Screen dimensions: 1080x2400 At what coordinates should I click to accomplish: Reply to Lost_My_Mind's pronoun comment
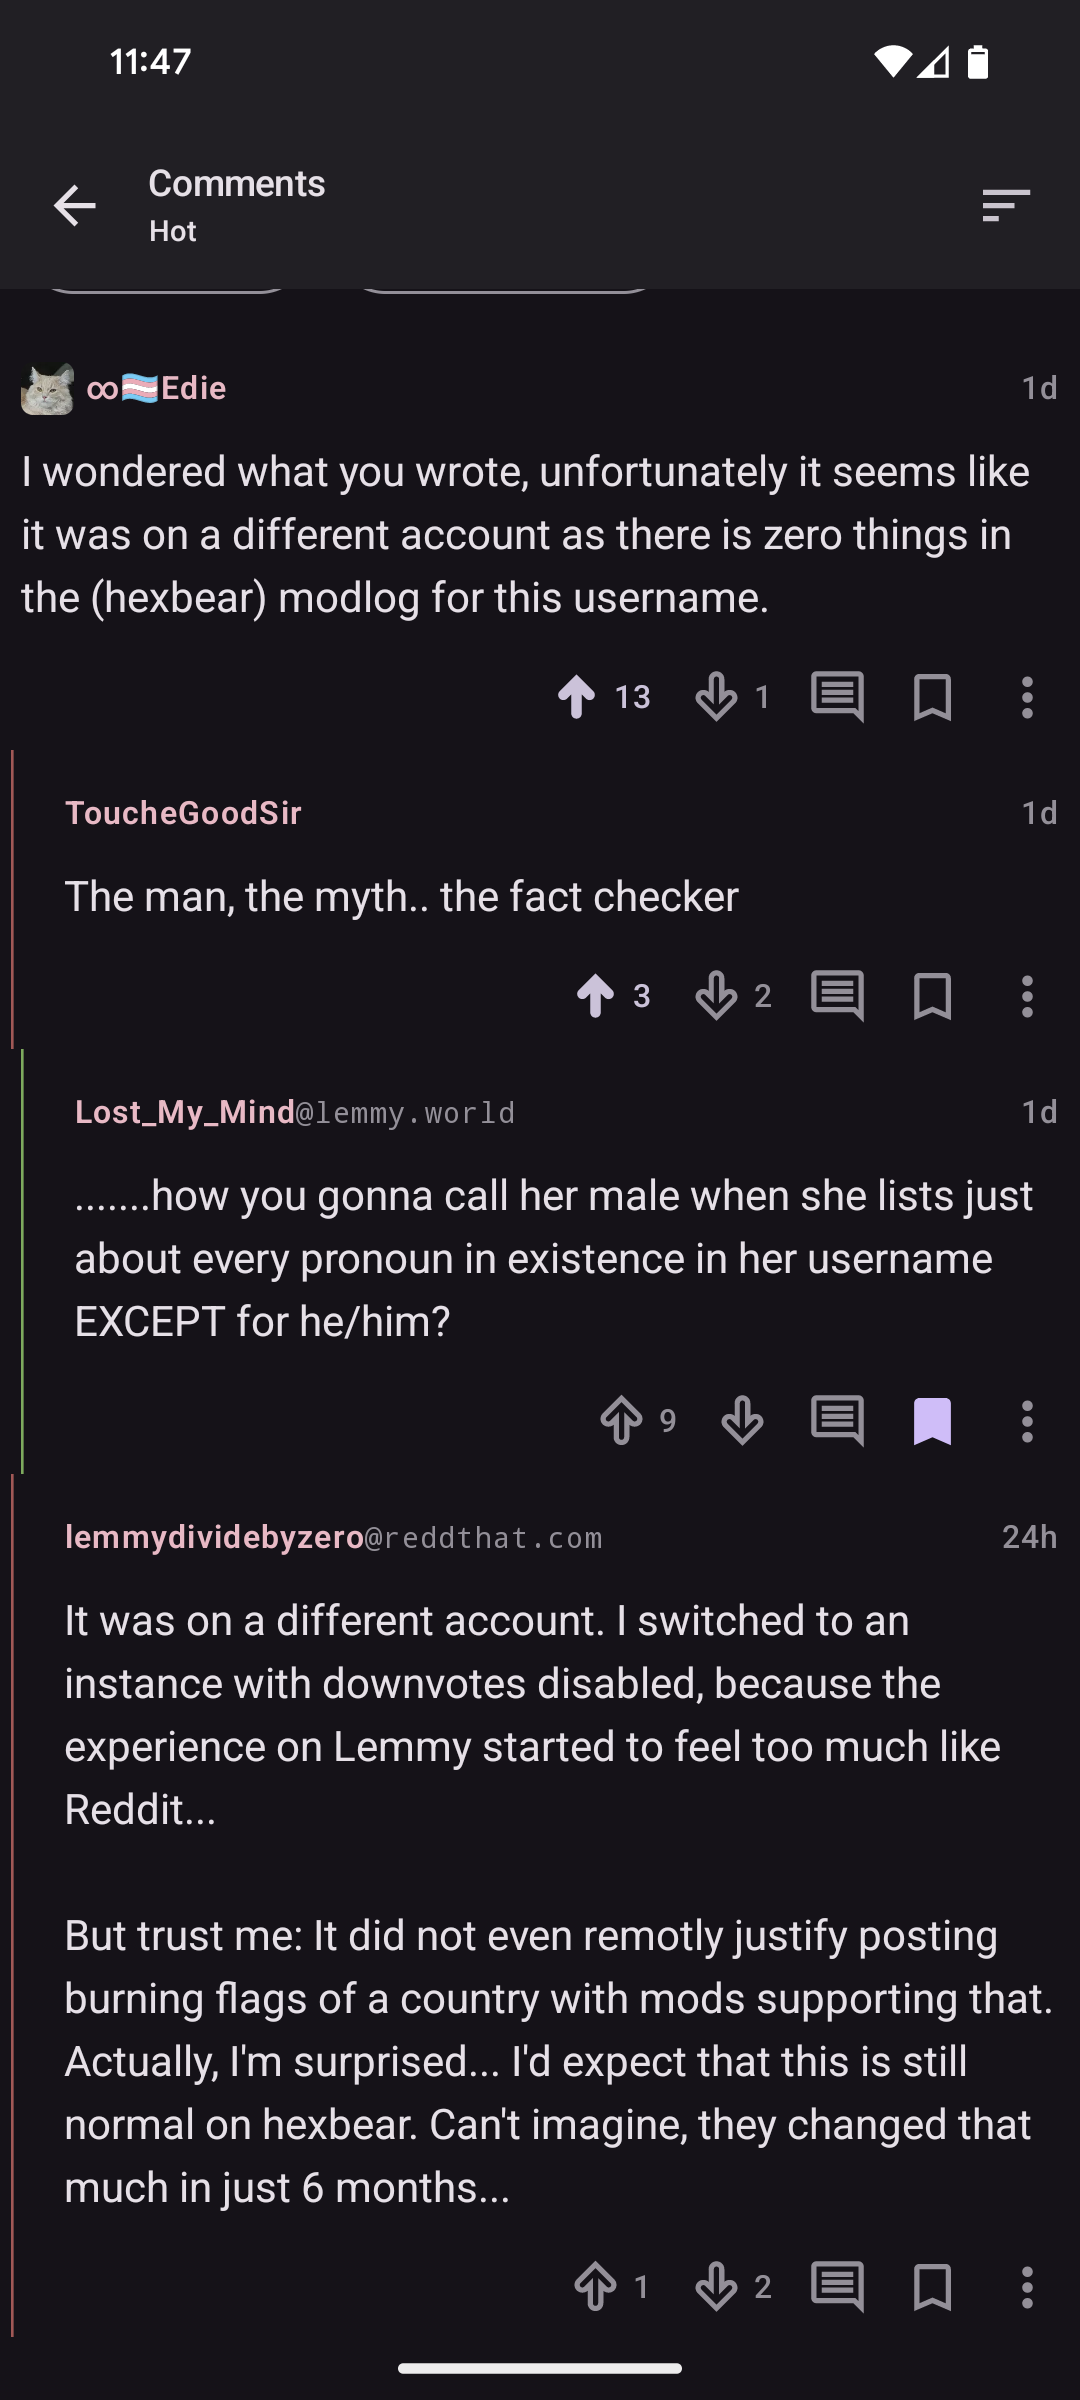837,1421
